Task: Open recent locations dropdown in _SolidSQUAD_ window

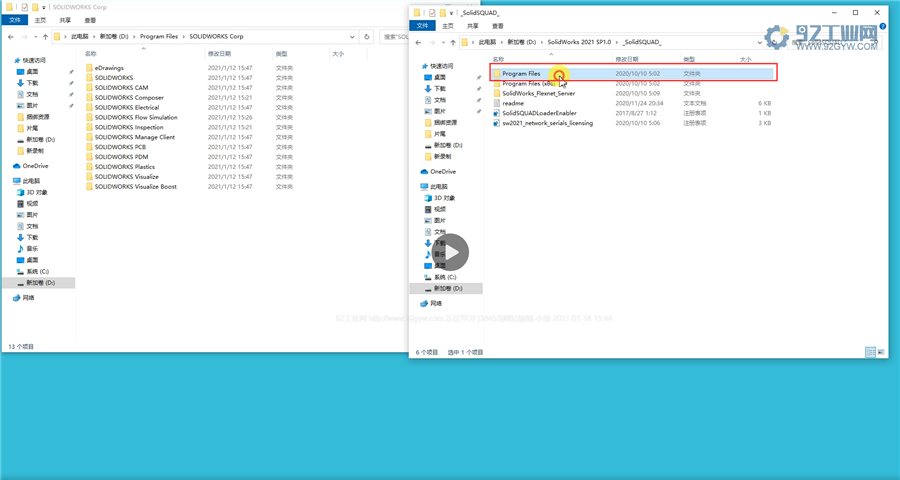Action: coord(443,42)
